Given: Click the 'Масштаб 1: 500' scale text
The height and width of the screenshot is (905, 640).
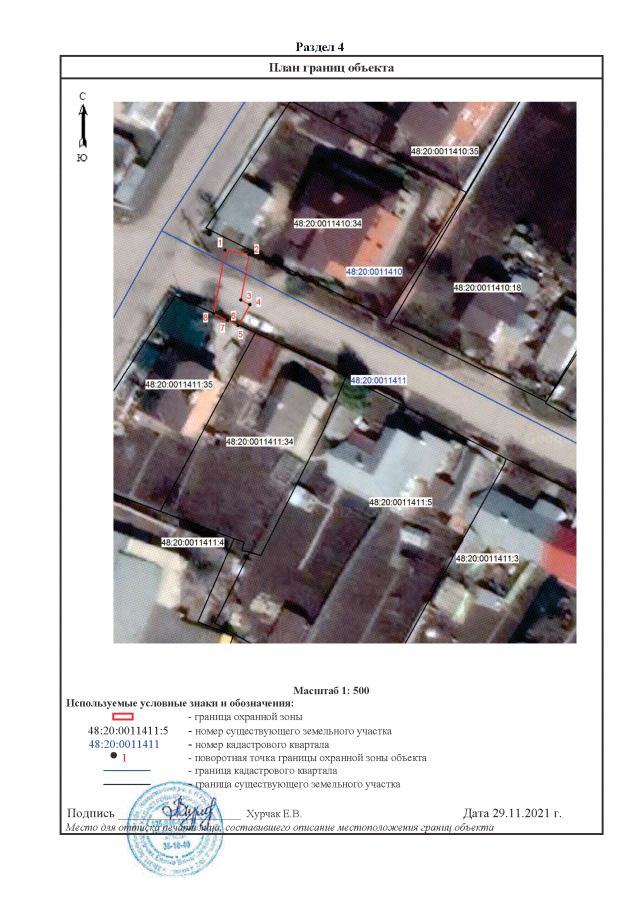Looking at the screenshot, I should [x=332, y=691].
